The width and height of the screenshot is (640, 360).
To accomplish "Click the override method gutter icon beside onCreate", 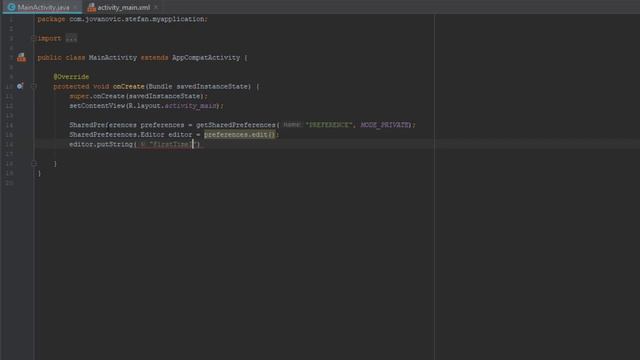I will pyautogui.click(x=20, y=86).
